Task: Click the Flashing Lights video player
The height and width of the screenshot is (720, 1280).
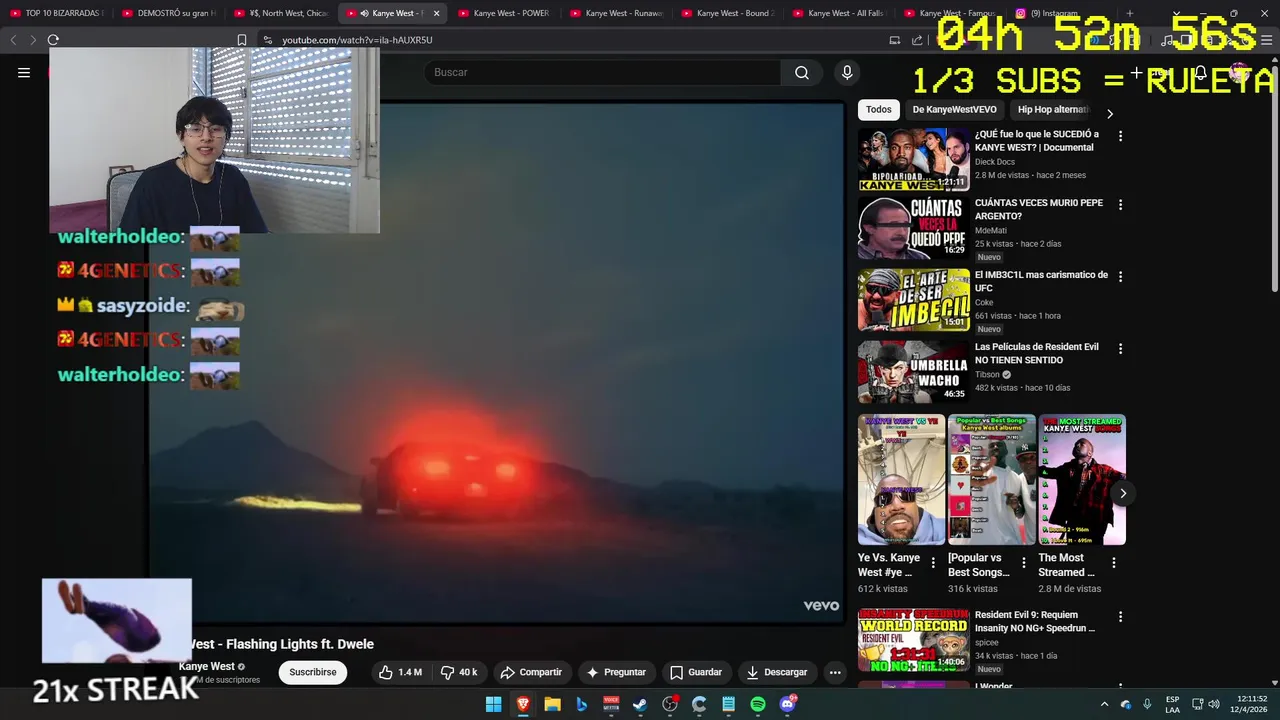Action: click(497, 362)
